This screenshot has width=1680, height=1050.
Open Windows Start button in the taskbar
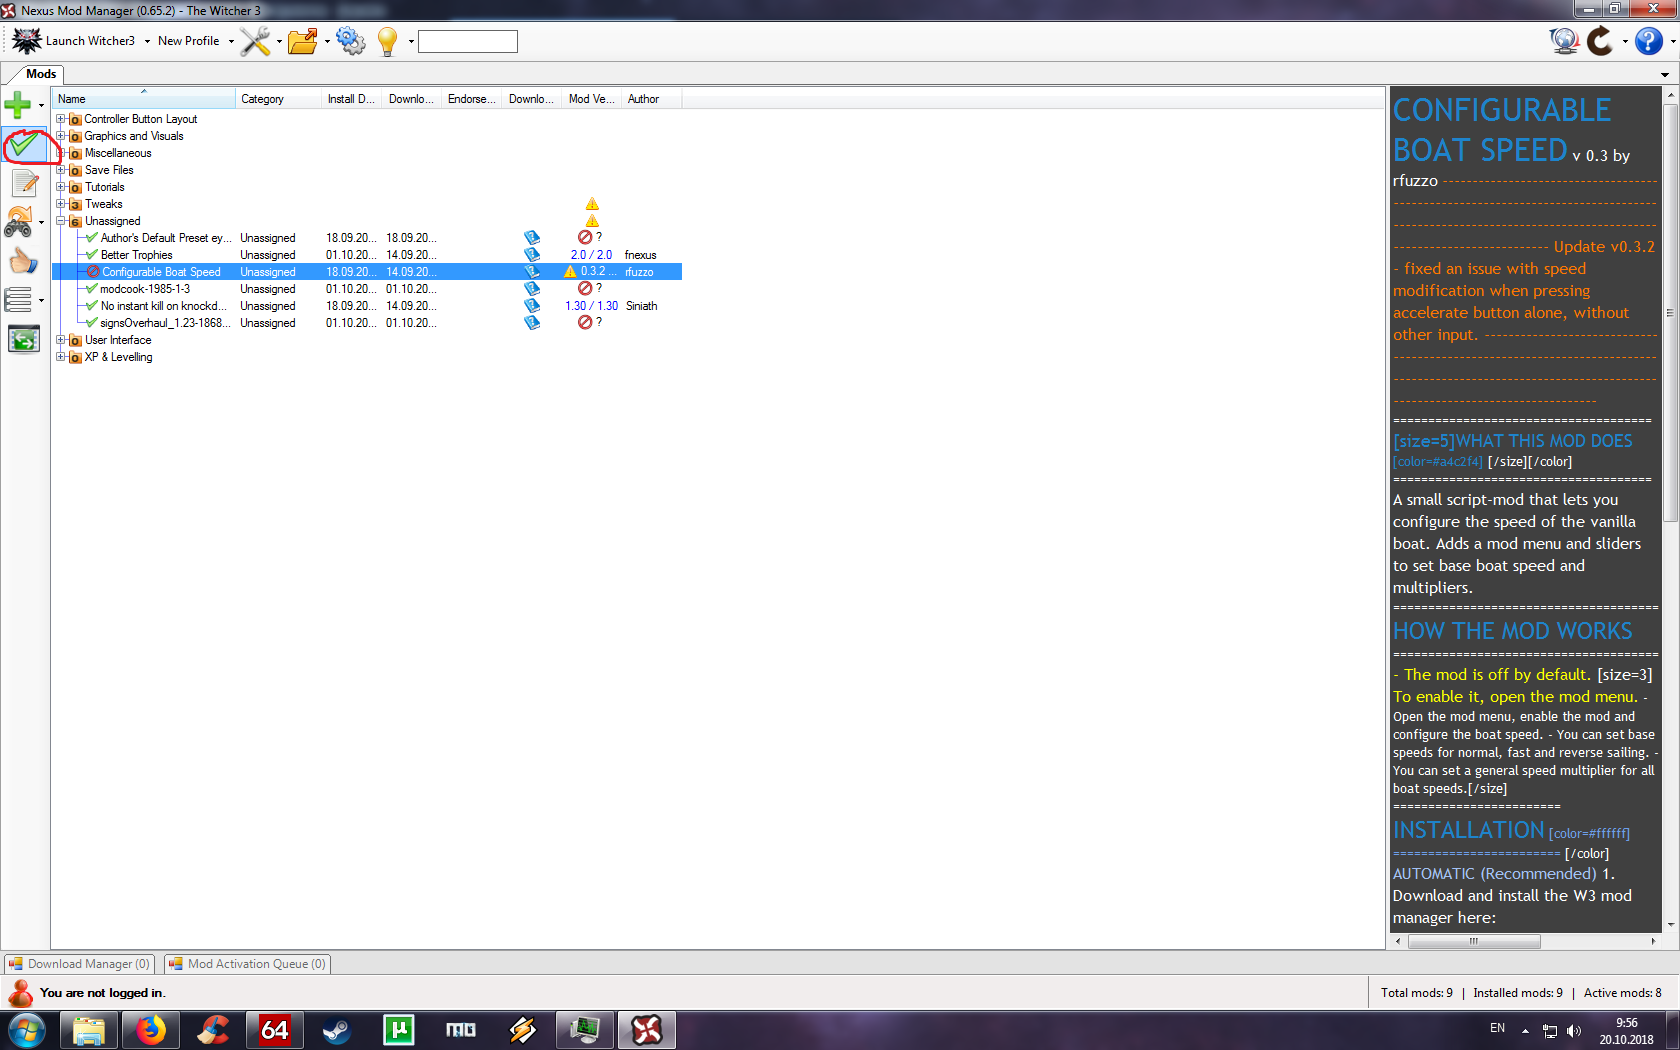point(26,1030)
